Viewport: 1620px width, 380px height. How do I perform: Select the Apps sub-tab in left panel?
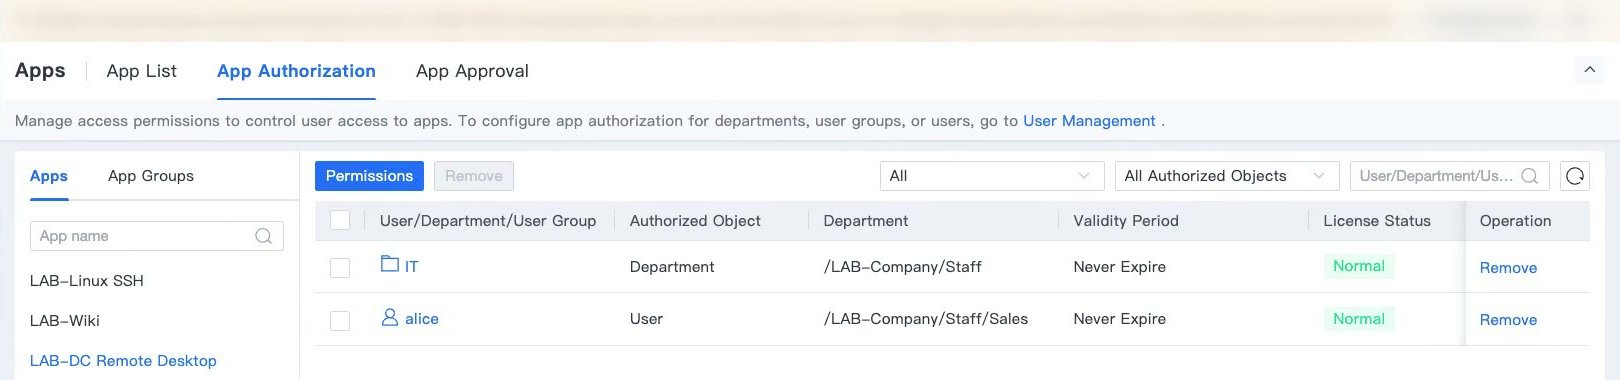pyautogui.click(x=49, y=176)
